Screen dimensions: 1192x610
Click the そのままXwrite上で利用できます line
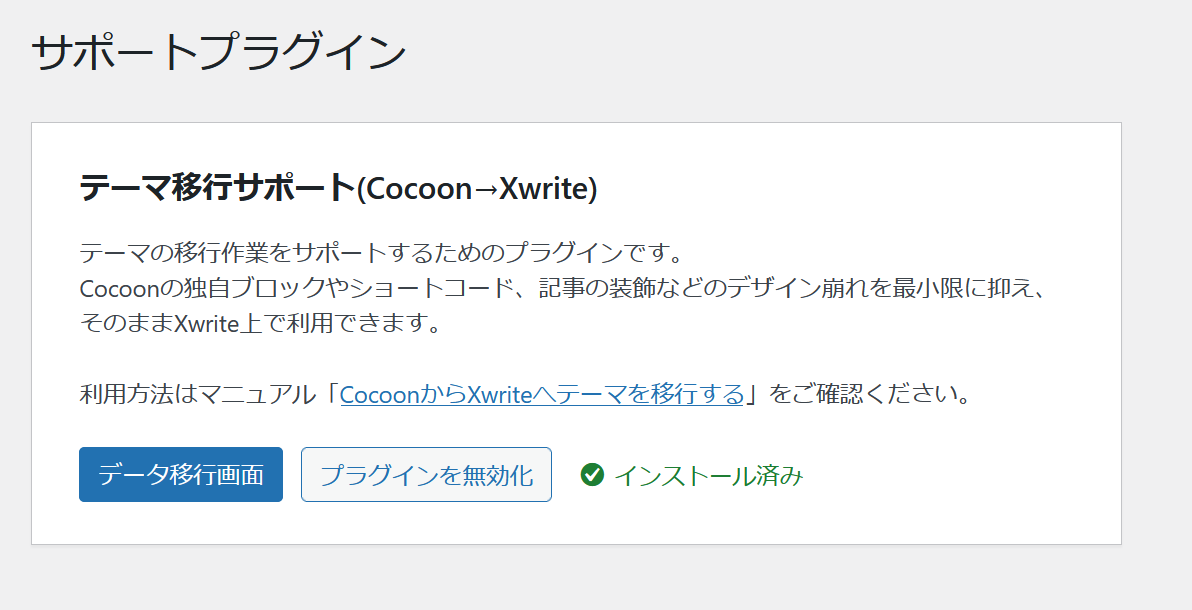(x=260, y=324)
